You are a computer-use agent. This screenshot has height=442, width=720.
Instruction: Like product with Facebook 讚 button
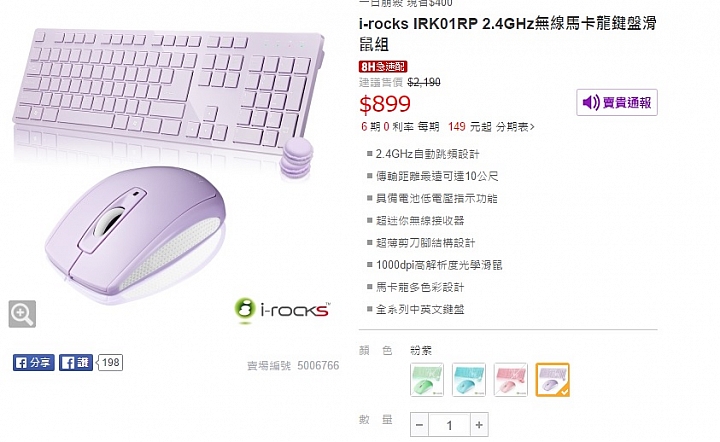point(76,363)
